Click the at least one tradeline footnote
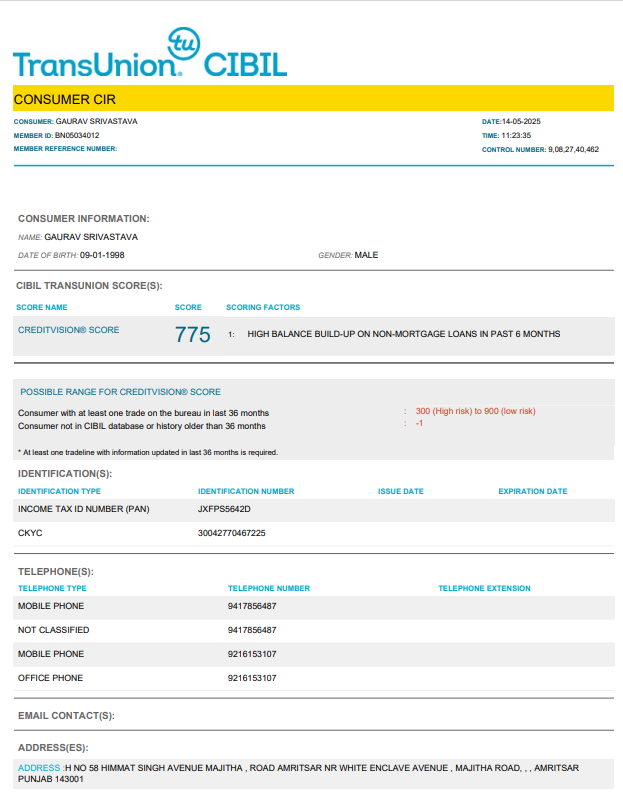 point(148,452)
